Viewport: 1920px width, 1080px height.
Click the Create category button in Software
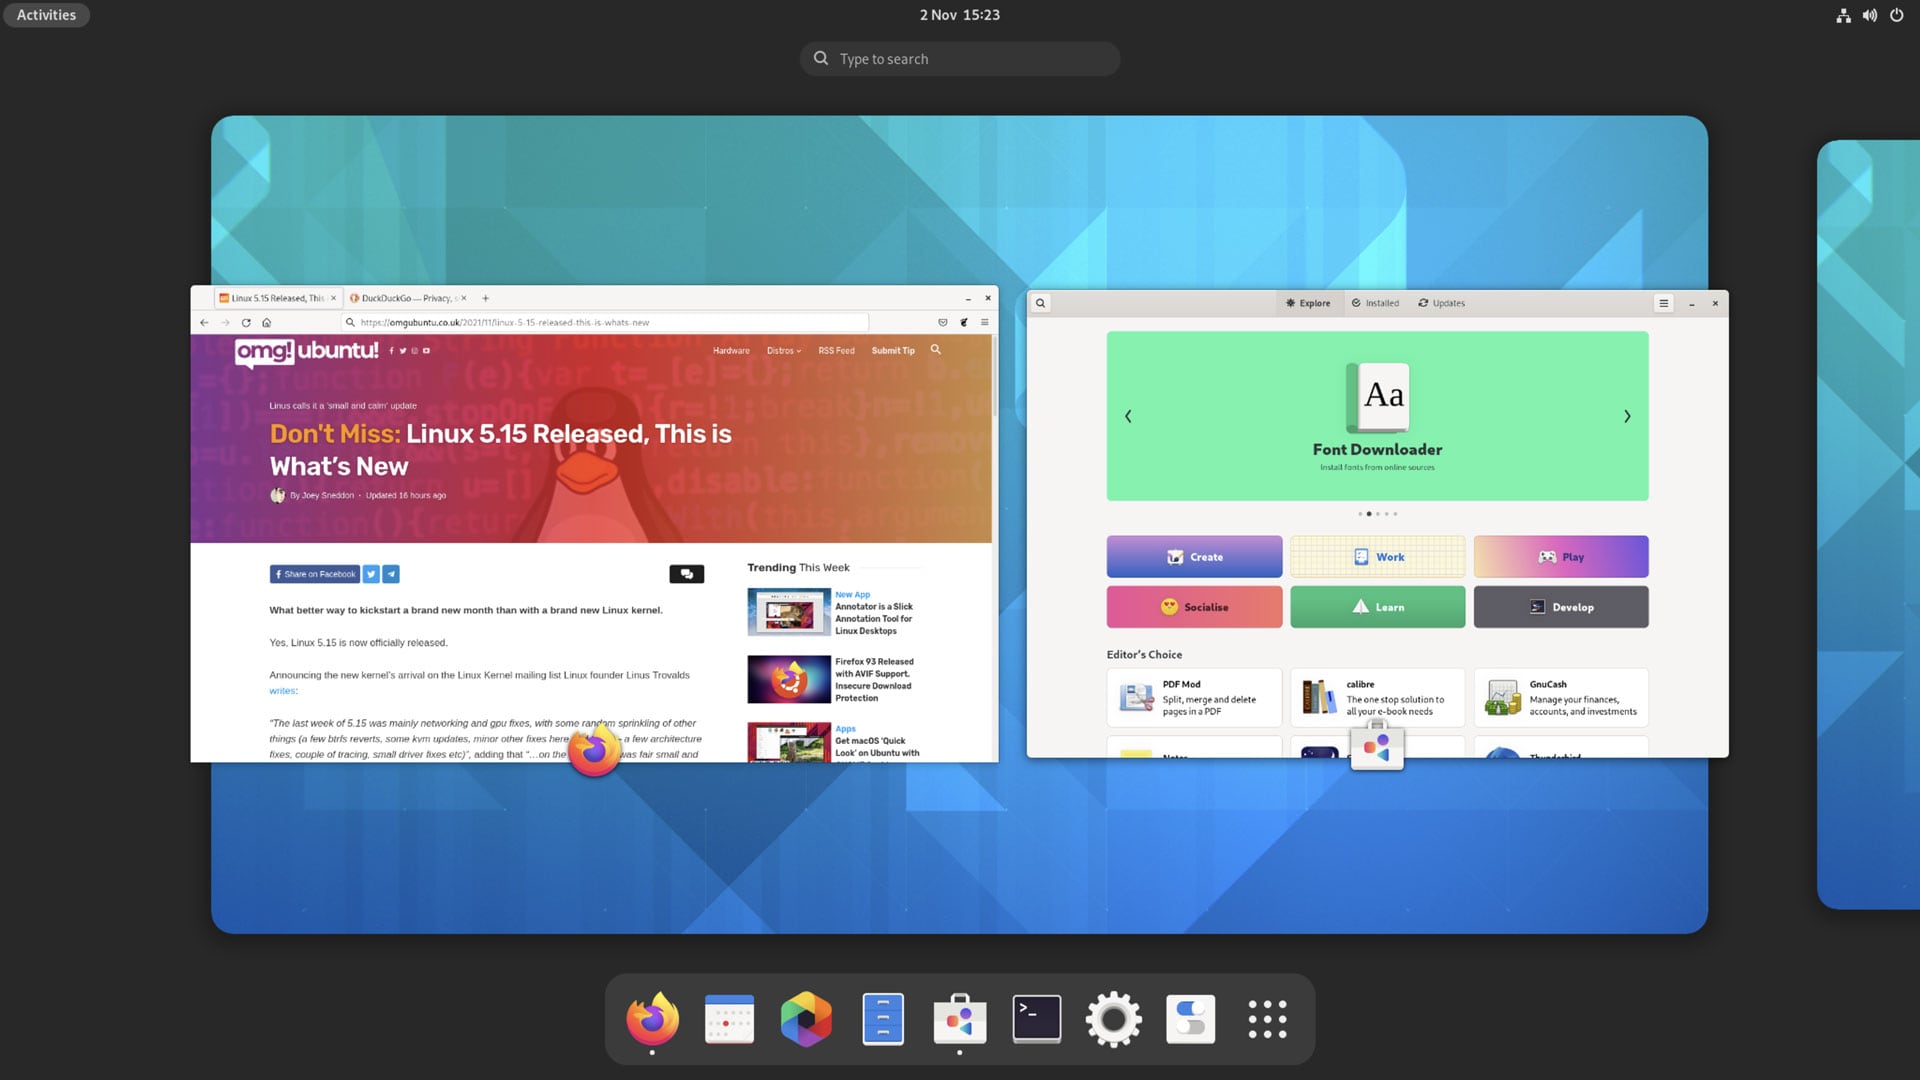coord(1193,555)
